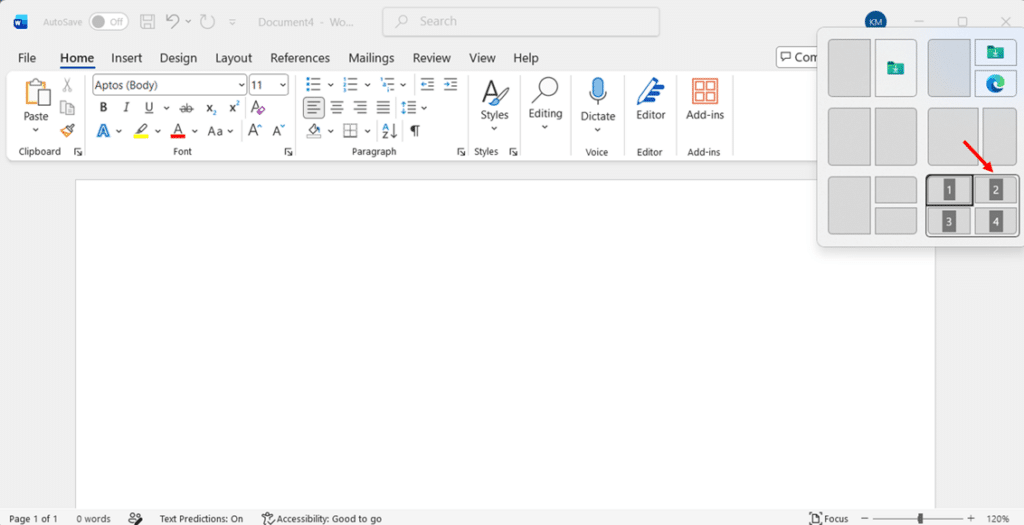Screen dimensions: 1024x525
Task: Open the Editing dropdown
Action: pos(545,103)
